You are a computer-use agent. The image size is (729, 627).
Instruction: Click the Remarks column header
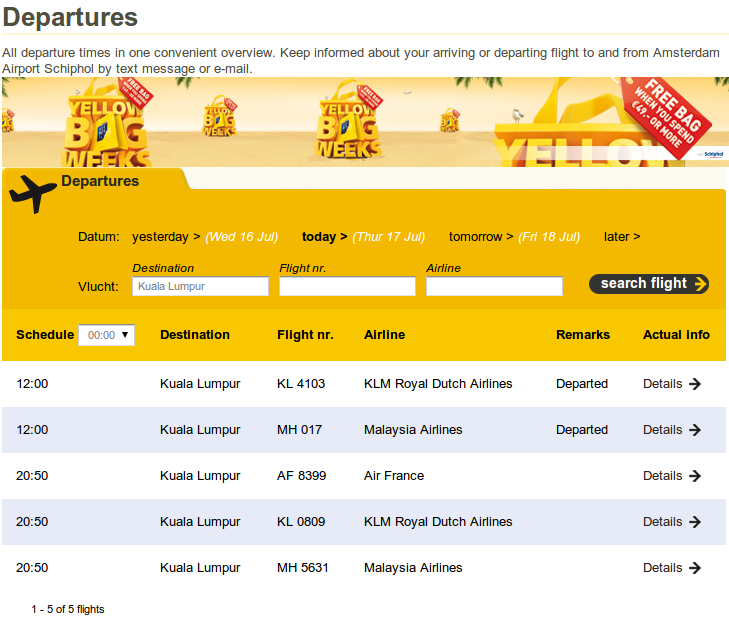(x=583, y=335)
